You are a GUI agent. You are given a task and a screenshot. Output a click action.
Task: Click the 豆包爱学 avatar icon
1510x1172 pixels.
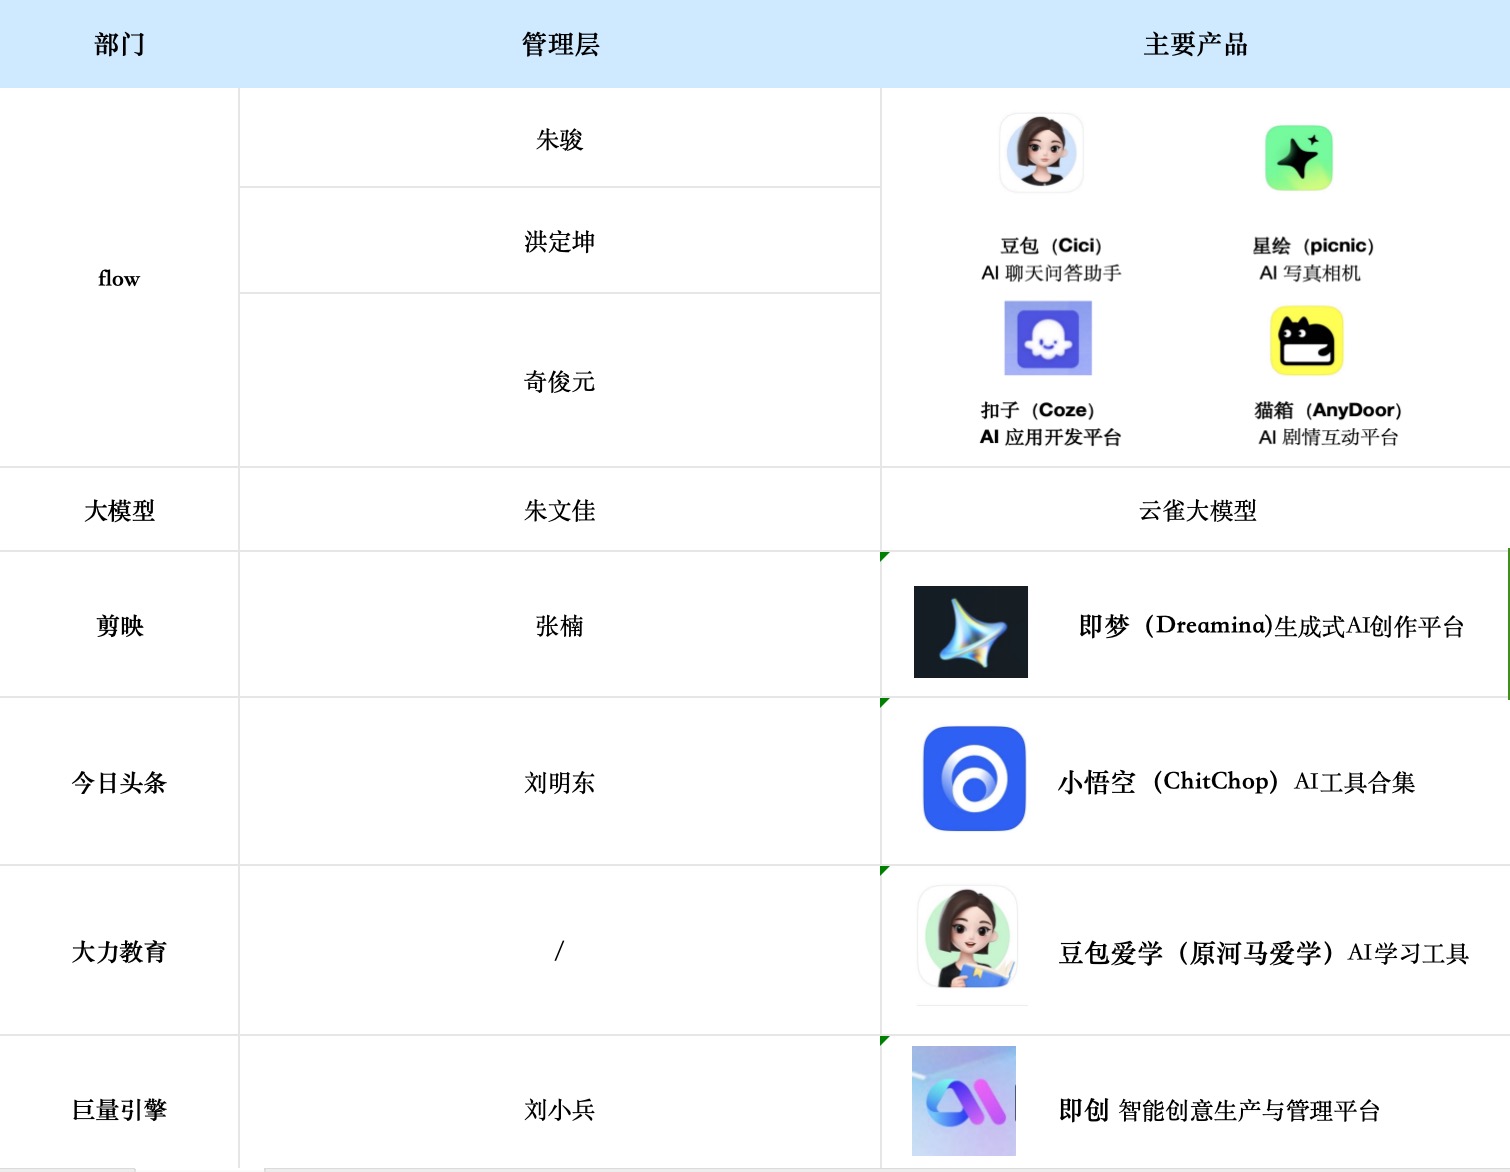(x=968, y=937)
